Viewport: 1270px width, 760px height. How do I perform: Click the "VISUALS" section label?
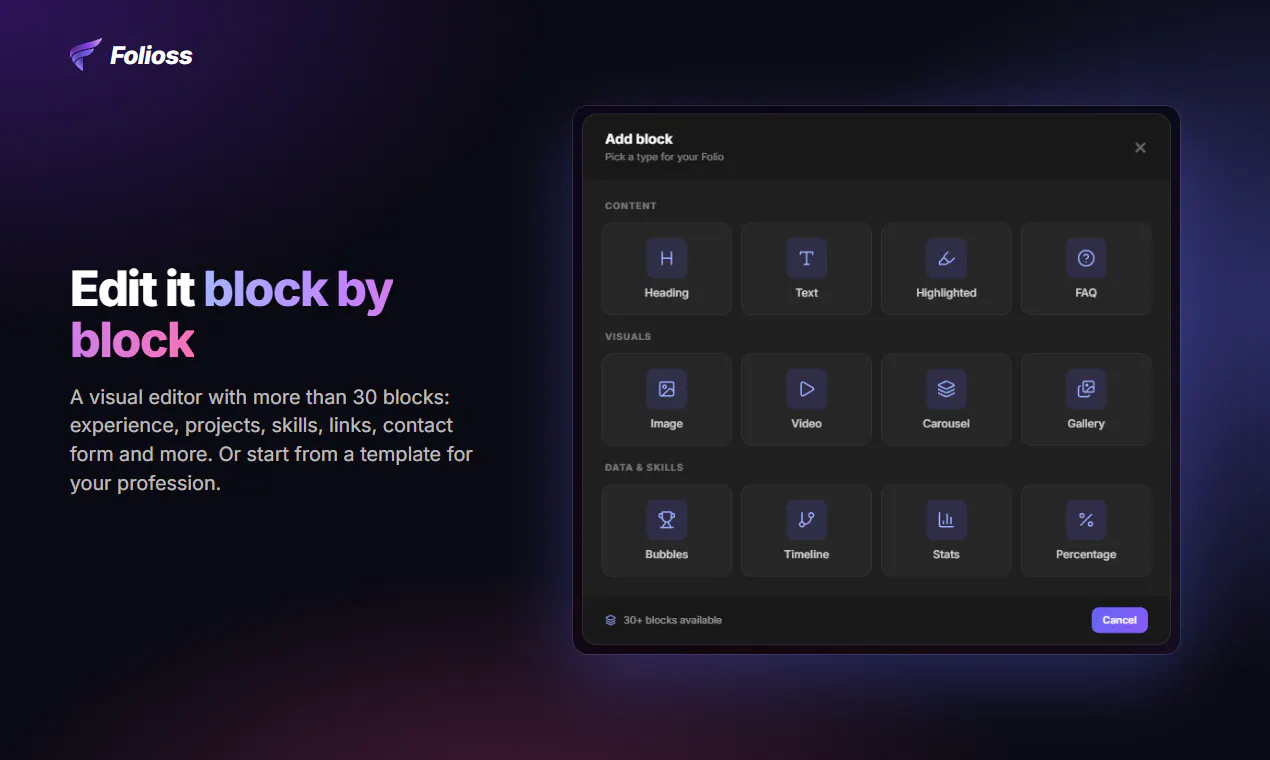click(628, 337)
